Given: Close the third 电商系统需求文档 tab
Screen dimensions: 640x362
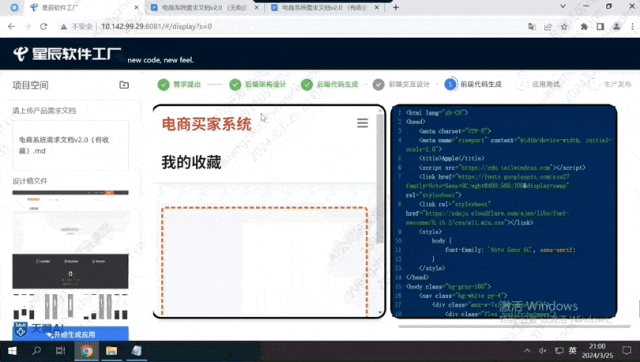Looking at the screenshot, I should (376, 8).
